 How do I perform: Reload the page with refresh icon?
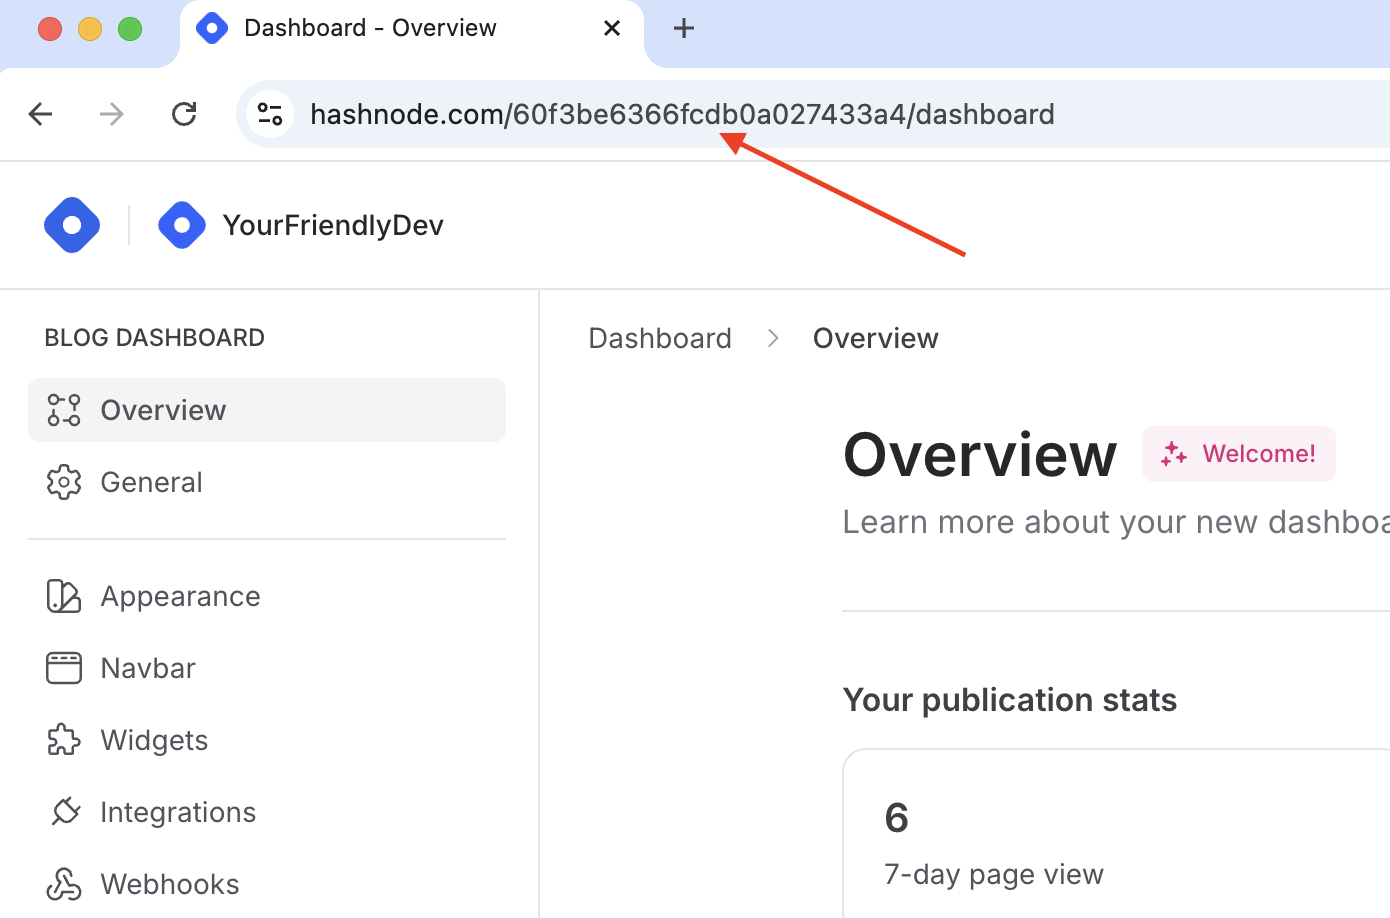coord(184,114)
